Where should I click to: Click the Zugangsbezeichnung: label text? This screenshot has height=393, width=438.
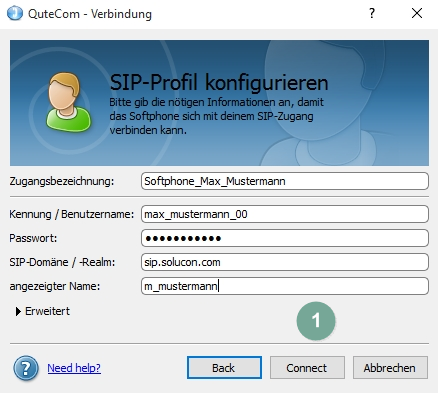pyautogui.click(x=62, y=181)
